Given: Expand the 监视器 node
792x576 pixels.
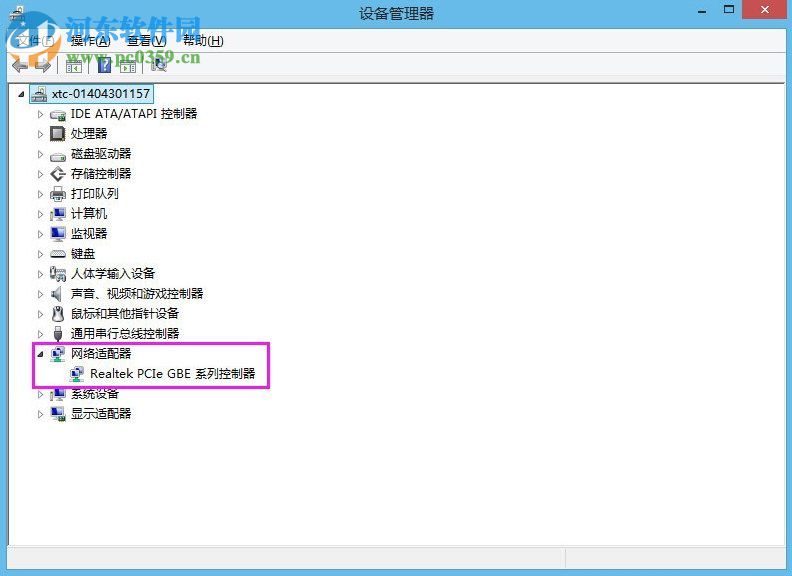Looking at the screenshot, I should click(40, 234).
